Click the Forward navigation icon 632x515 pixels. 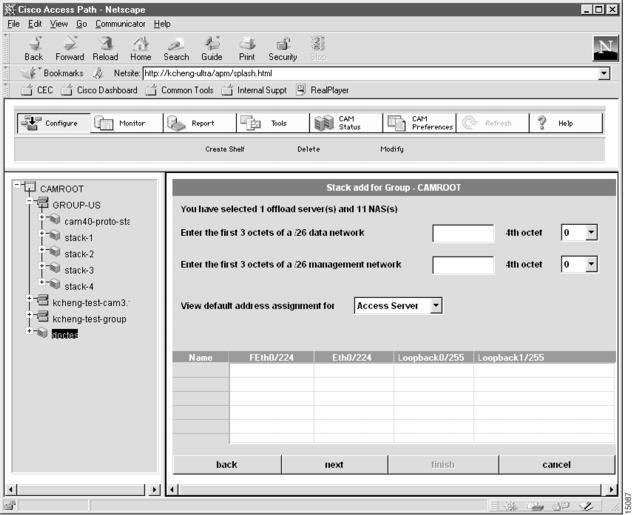click(70, 48)
